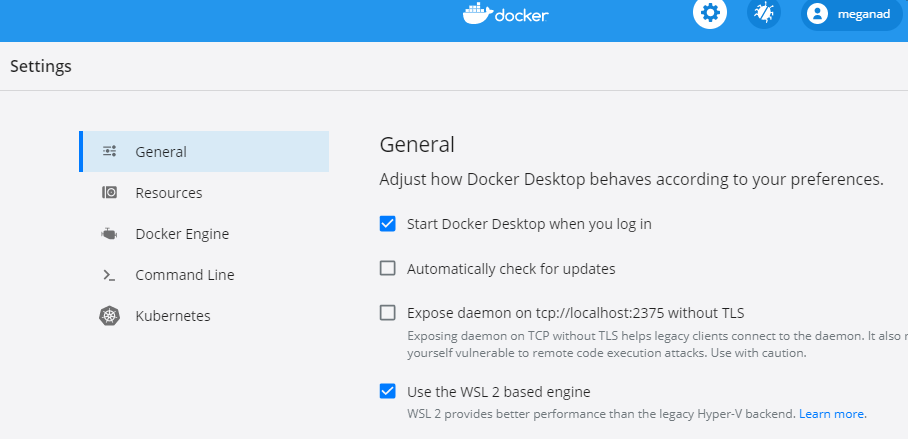Open the settings gear icon

point(709,13)
